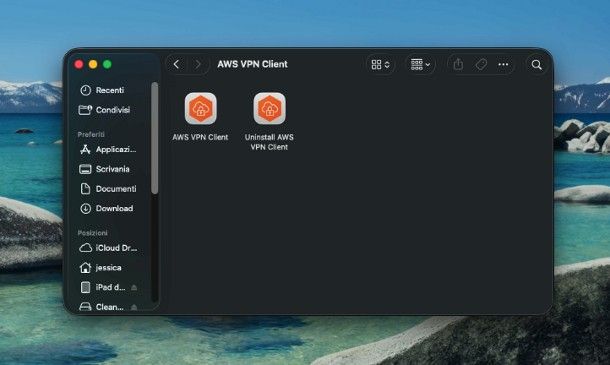The width and height of the screenshot is (610, 365).
Task: Click the AWS VPN Client file label
Action: tap(200, 137)
